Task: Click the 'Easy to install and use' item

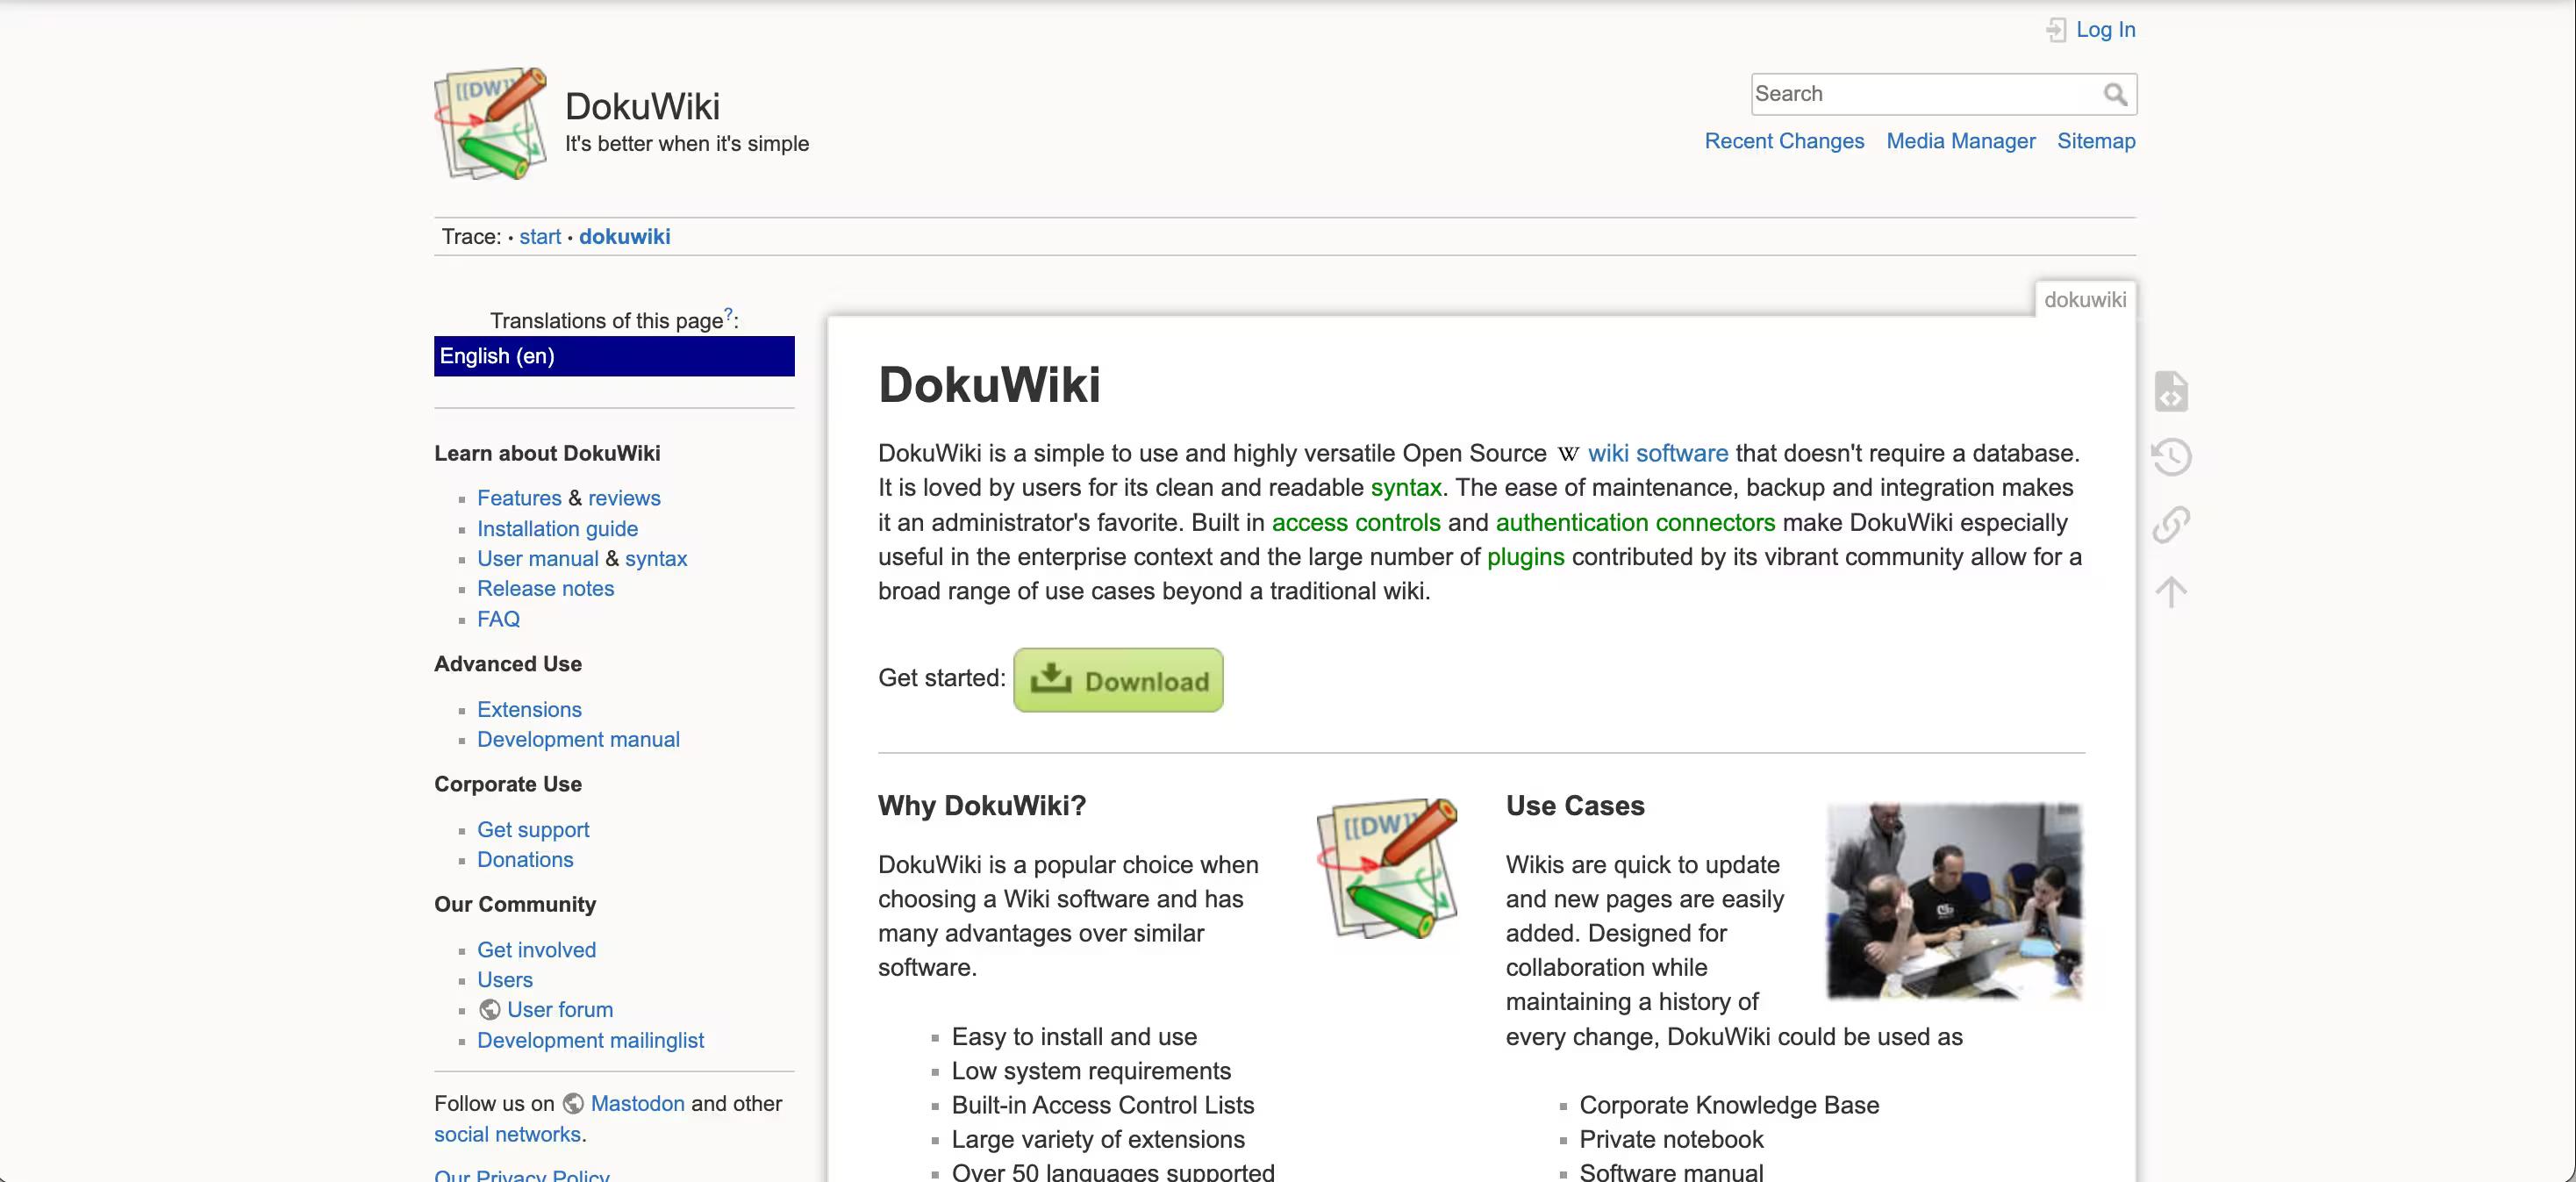Action: (1074, 1037)
